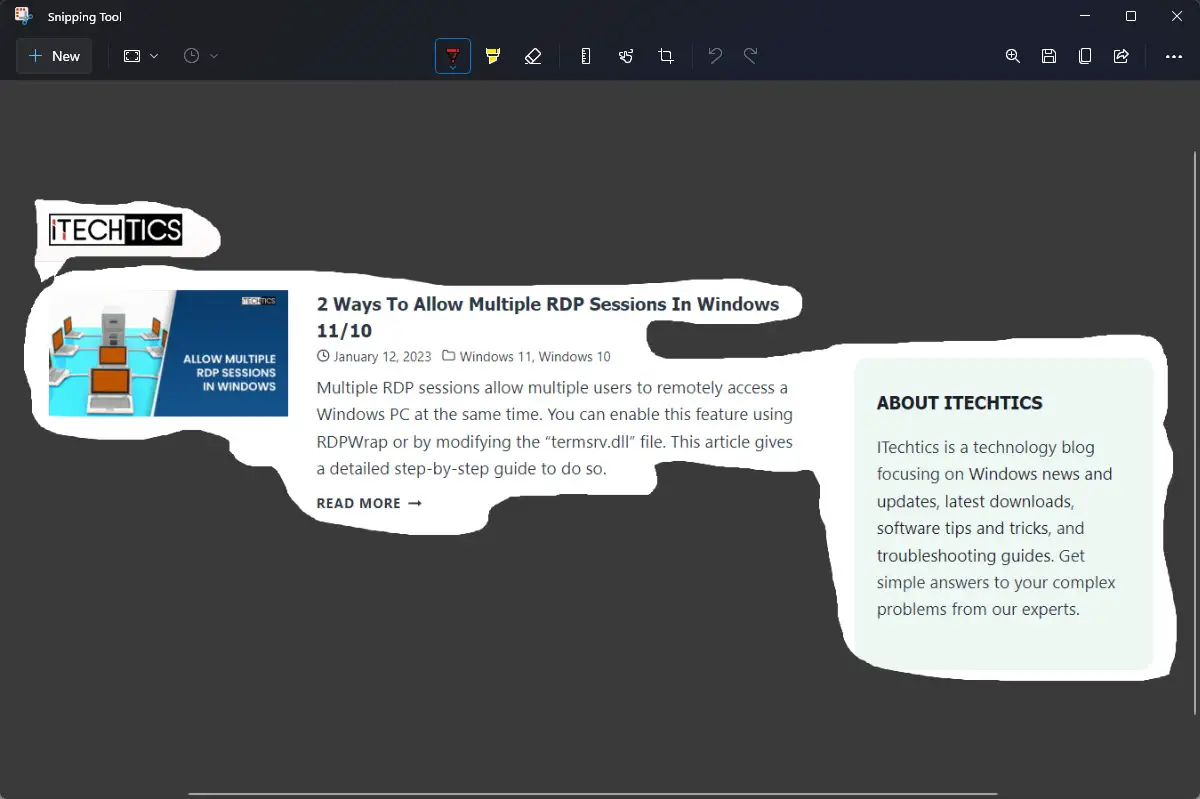1200x799 pixels.
Task: Click the Redo icon
Action: 753,56
